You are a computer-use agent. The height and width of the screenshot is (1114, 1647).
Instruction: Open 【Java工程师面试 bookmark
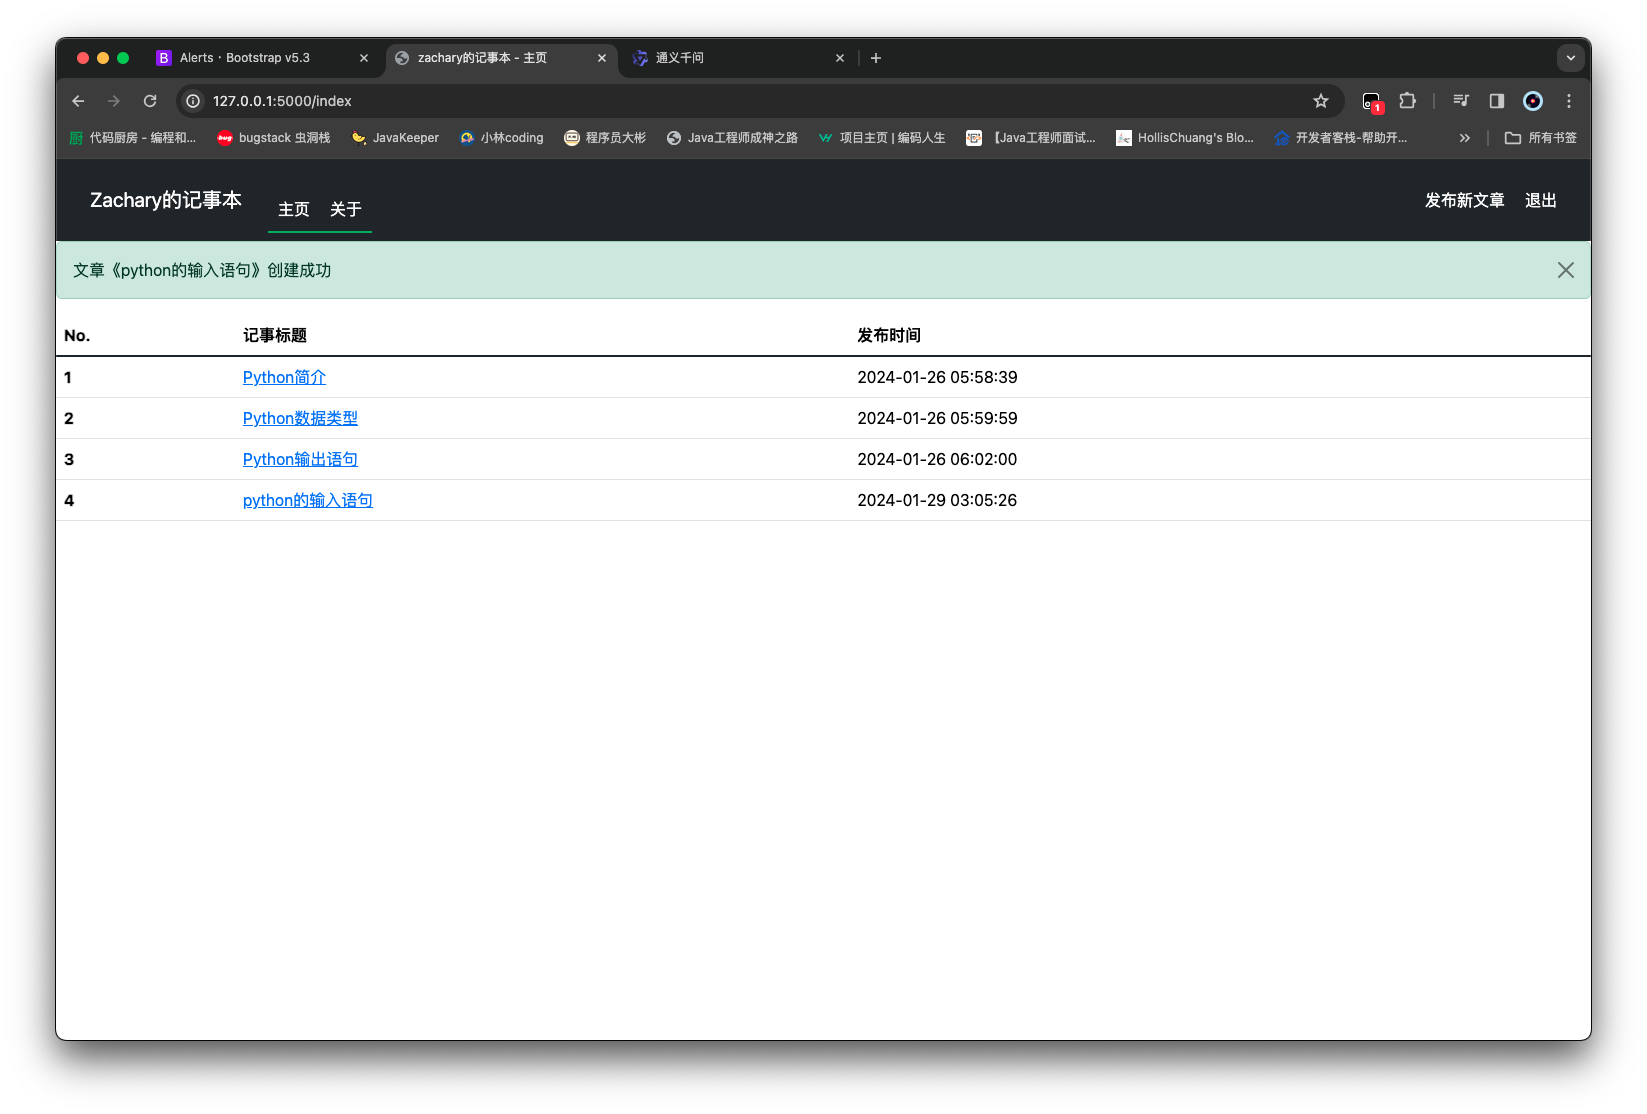[x=1031, y=138]
